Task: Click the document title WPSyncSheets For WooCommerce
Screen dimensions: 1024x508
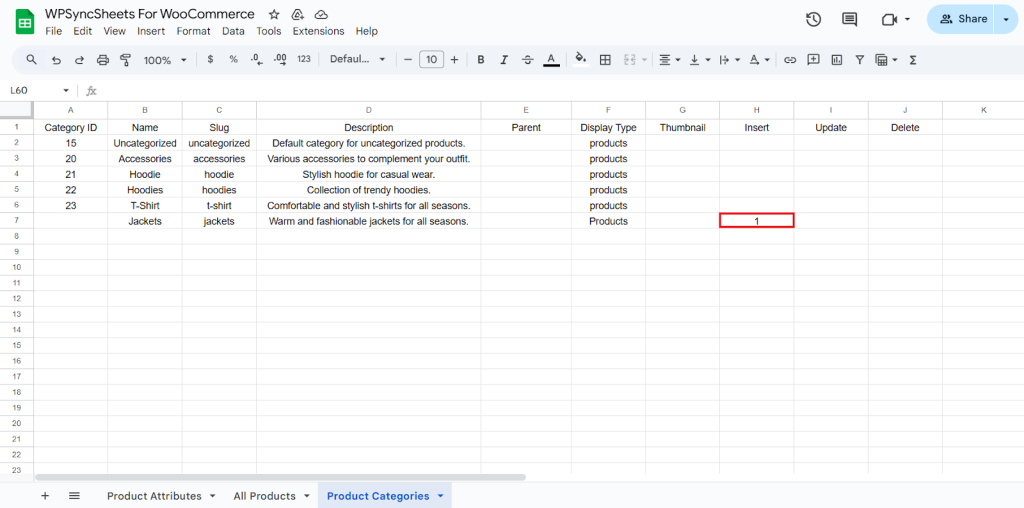Action: coord(150,14)
